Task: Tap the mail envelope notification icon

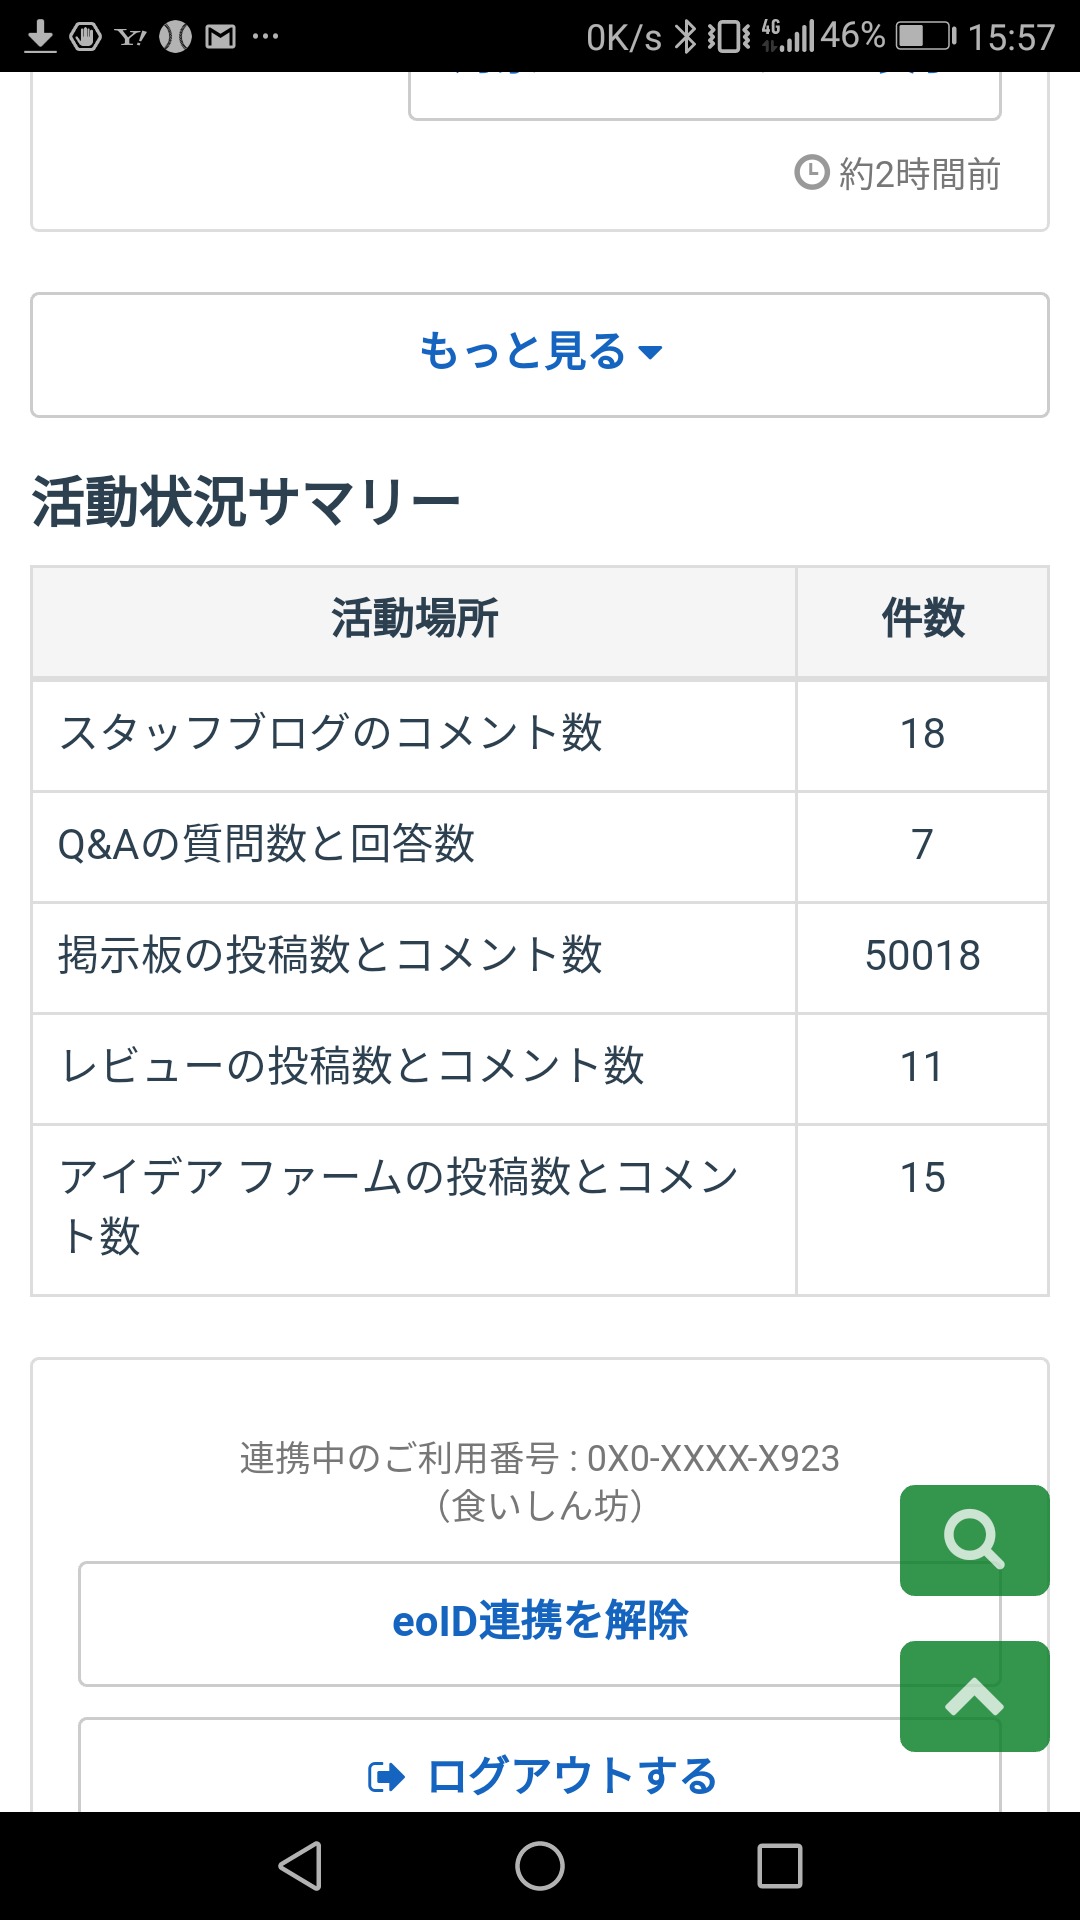Action: point(220,37)
